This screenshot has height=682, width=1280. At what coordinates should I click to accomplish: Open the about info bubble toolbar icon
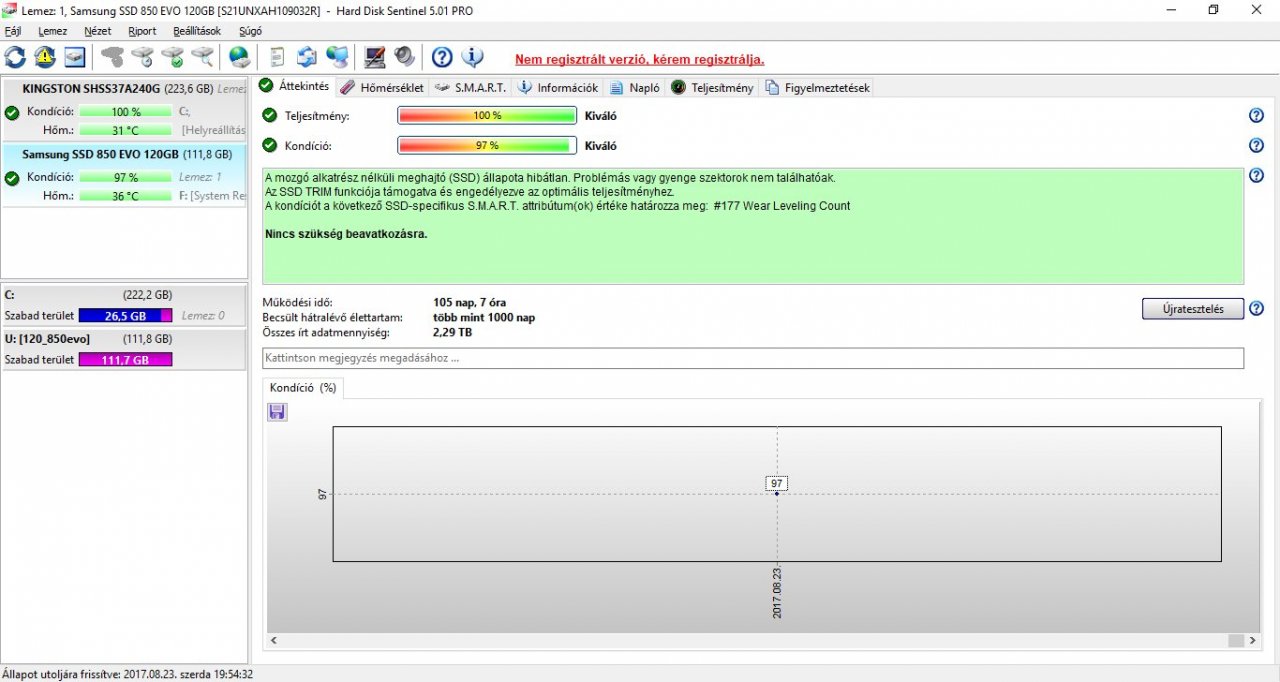pyautogui.click(x=472, y=57)
